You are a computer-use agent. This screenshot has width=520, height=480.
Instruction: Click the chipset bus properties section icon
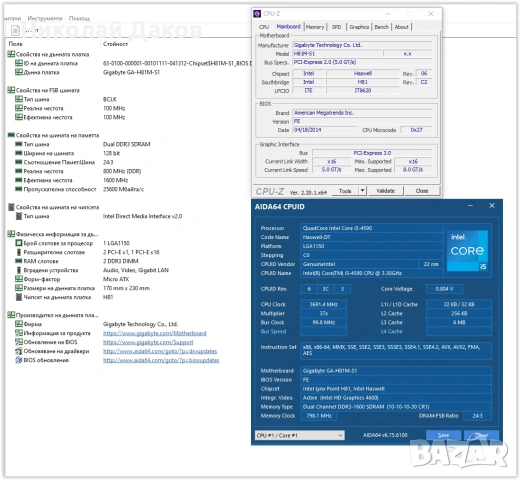(x=11, y=207)
